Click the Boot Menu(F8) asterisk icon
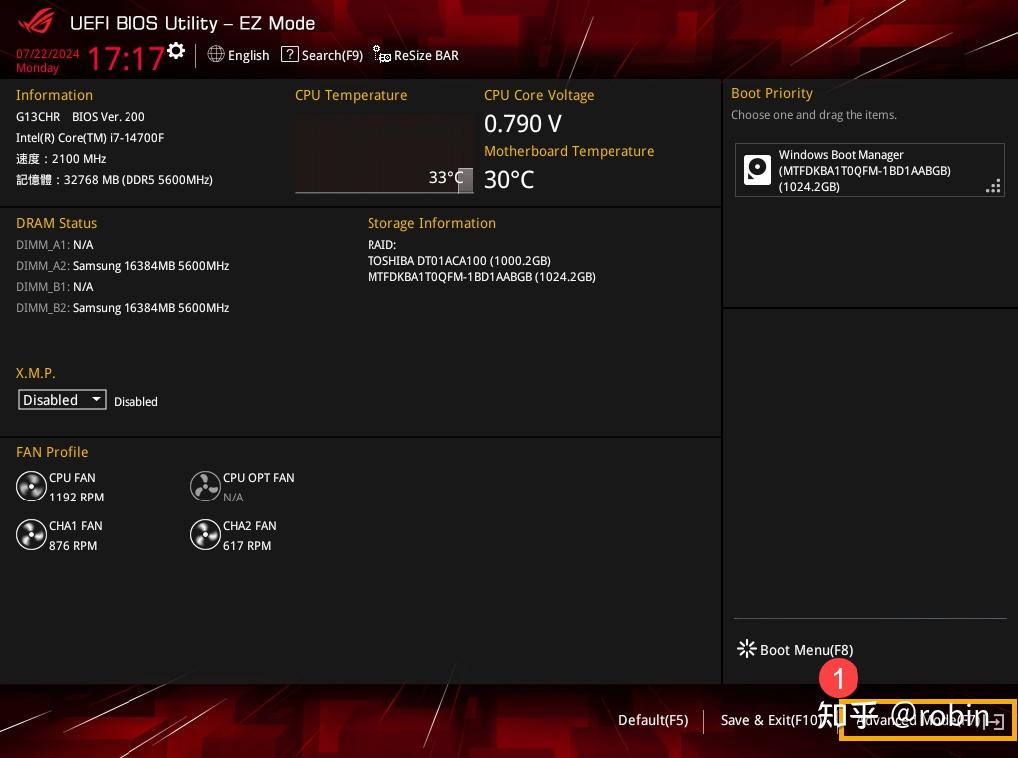This screenshot has height=758, width=1018. [x=746, y=648]
